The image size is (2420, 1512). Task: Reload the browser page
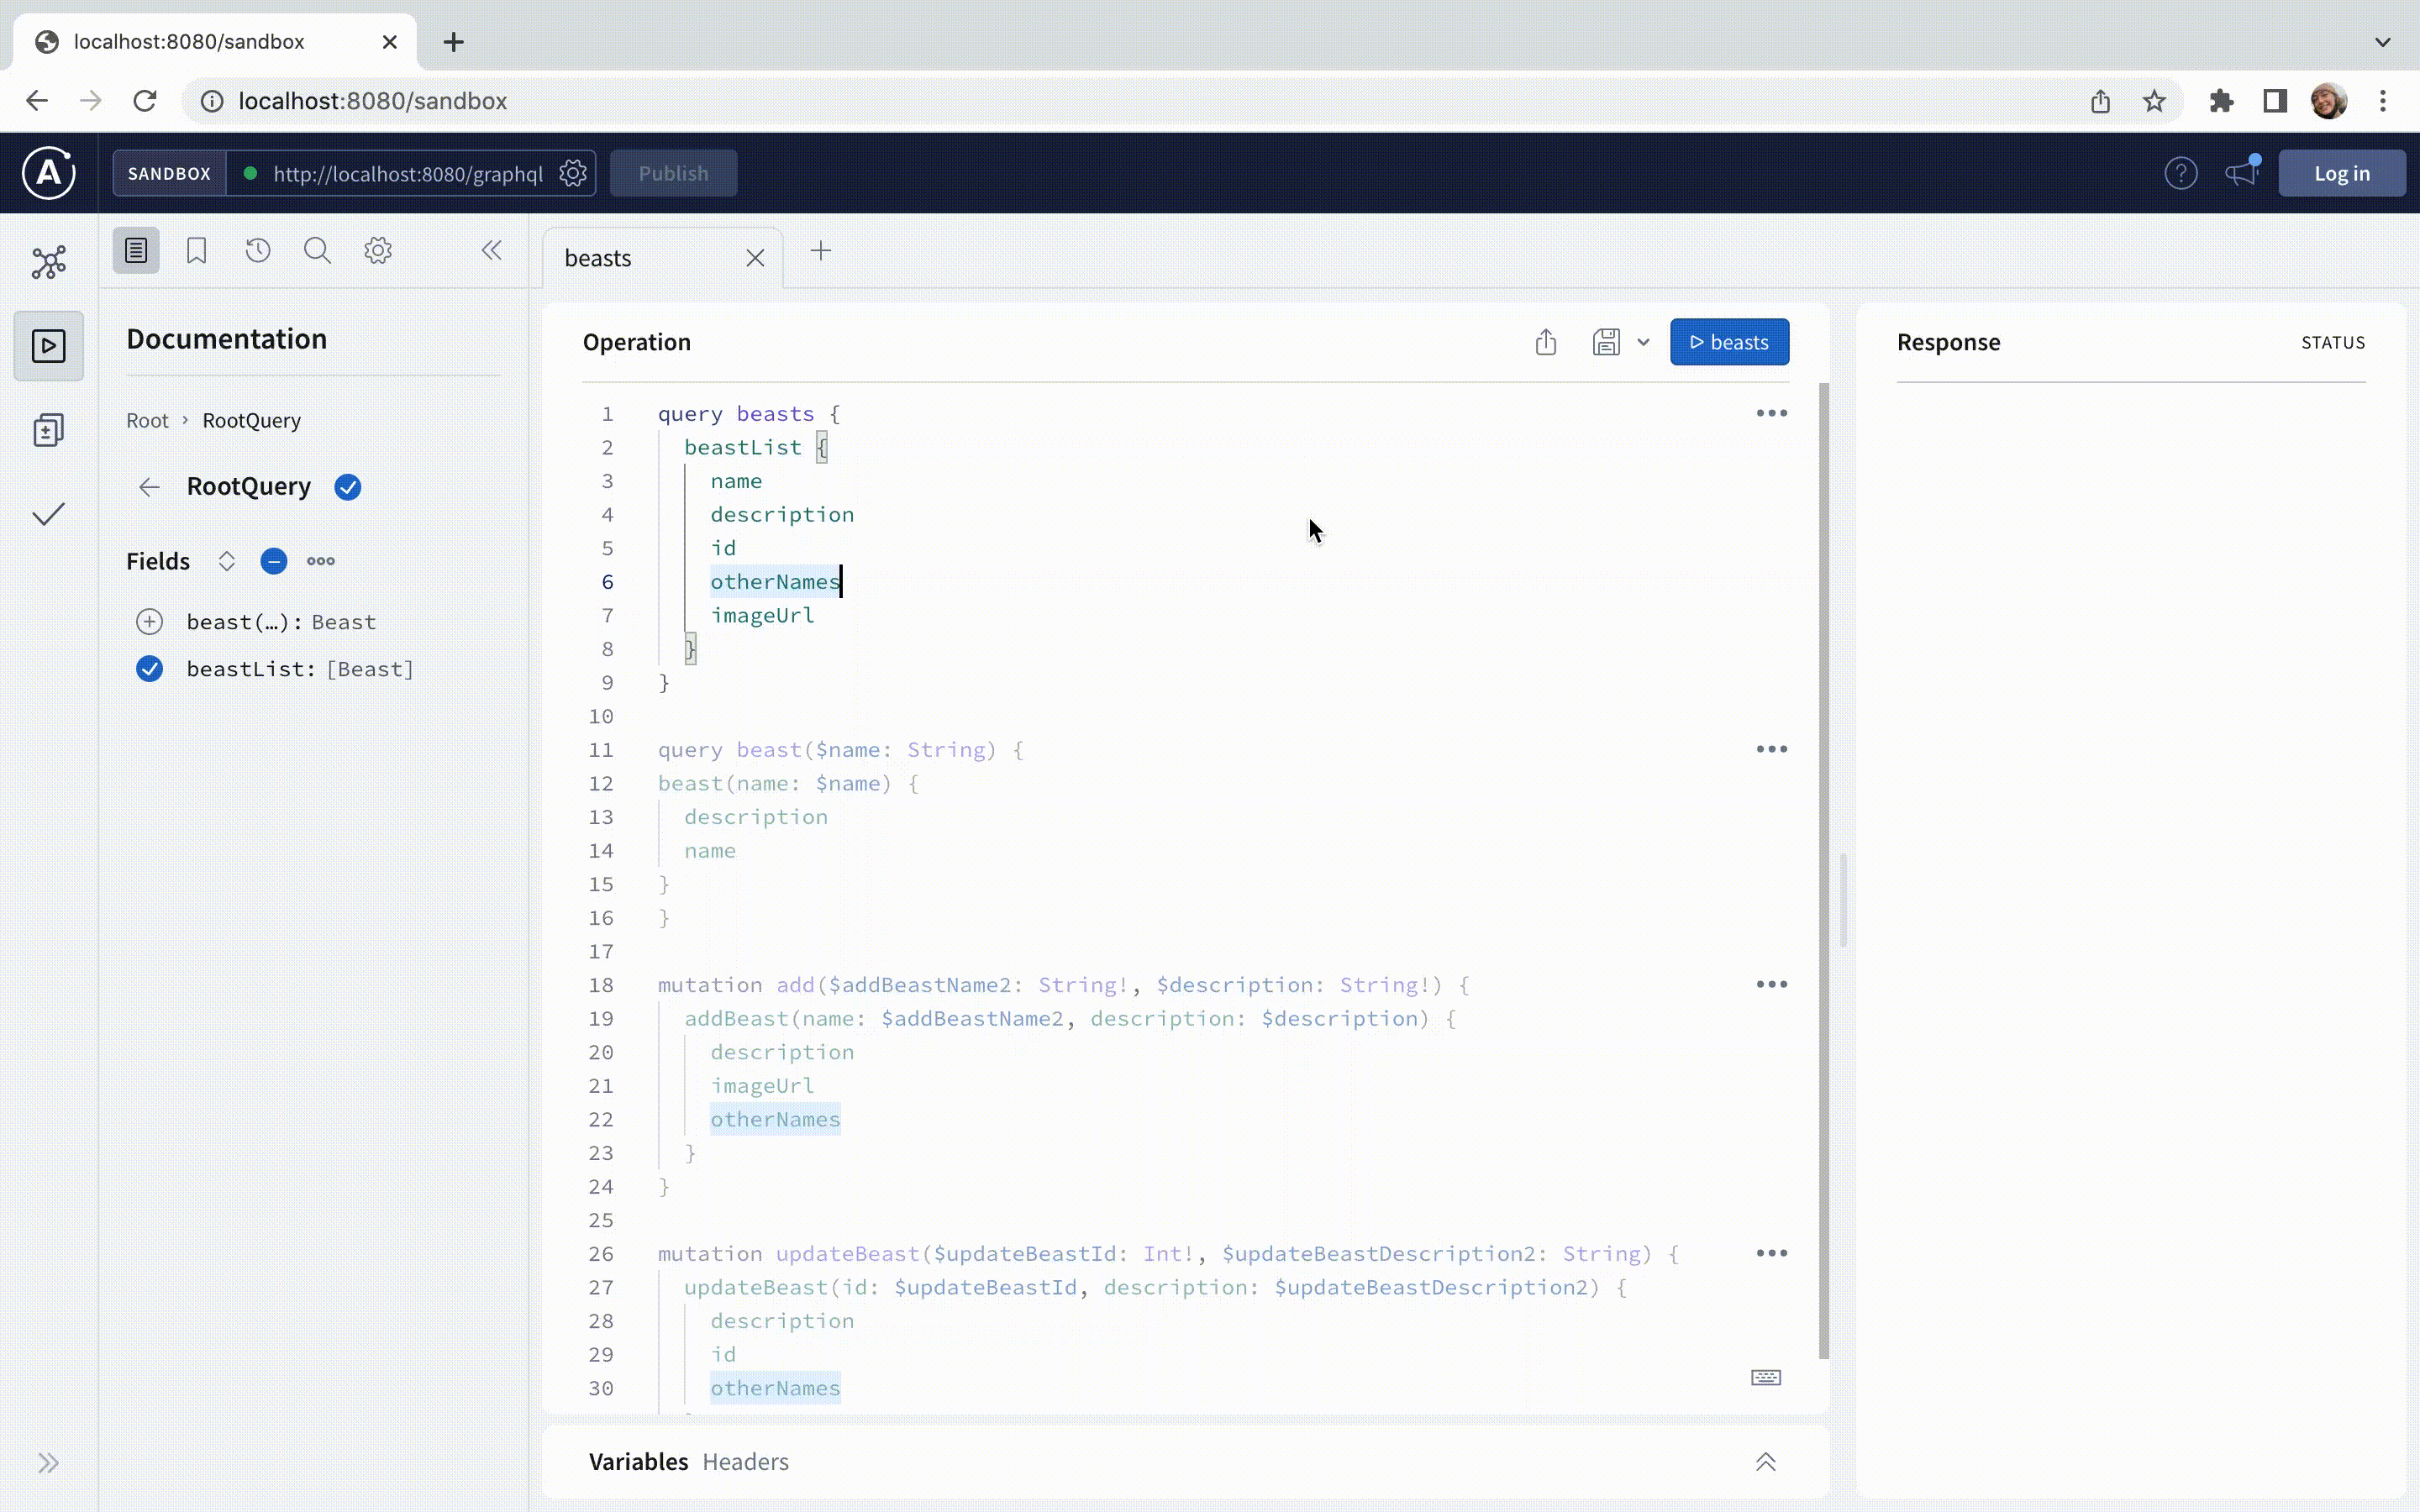(145, 101)
